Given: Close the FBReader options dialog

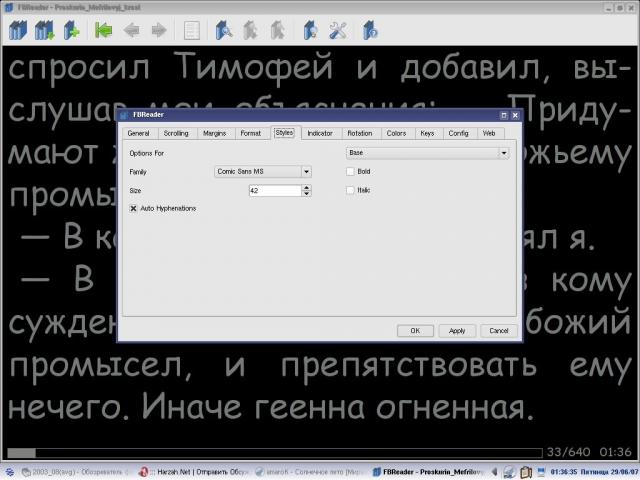Looking at the screenshot, I should coord(515,116).
